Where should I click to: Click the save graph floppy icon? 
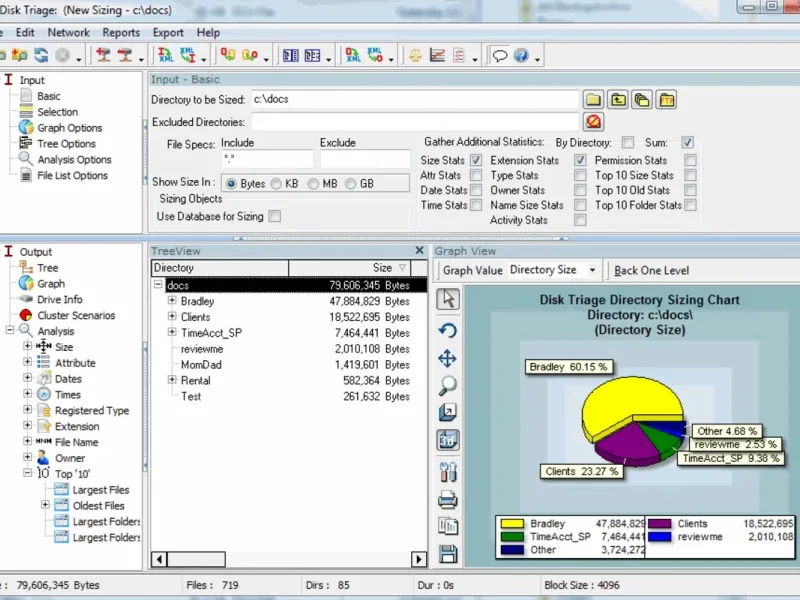[448, 554]
